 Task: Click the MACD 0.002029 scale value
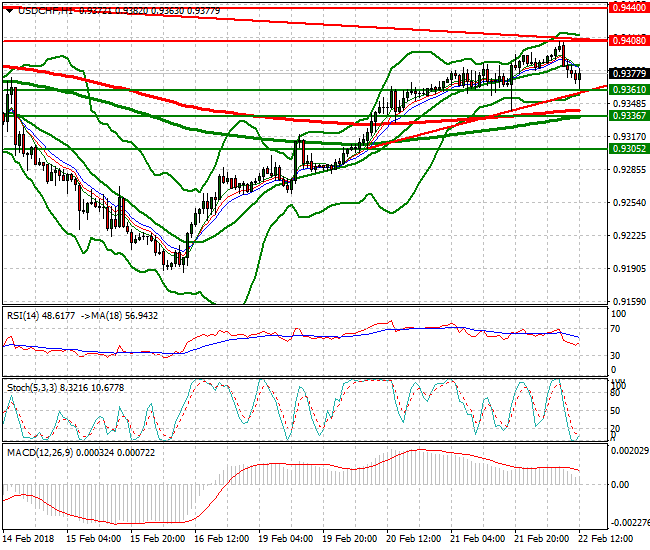coord(630,451)
